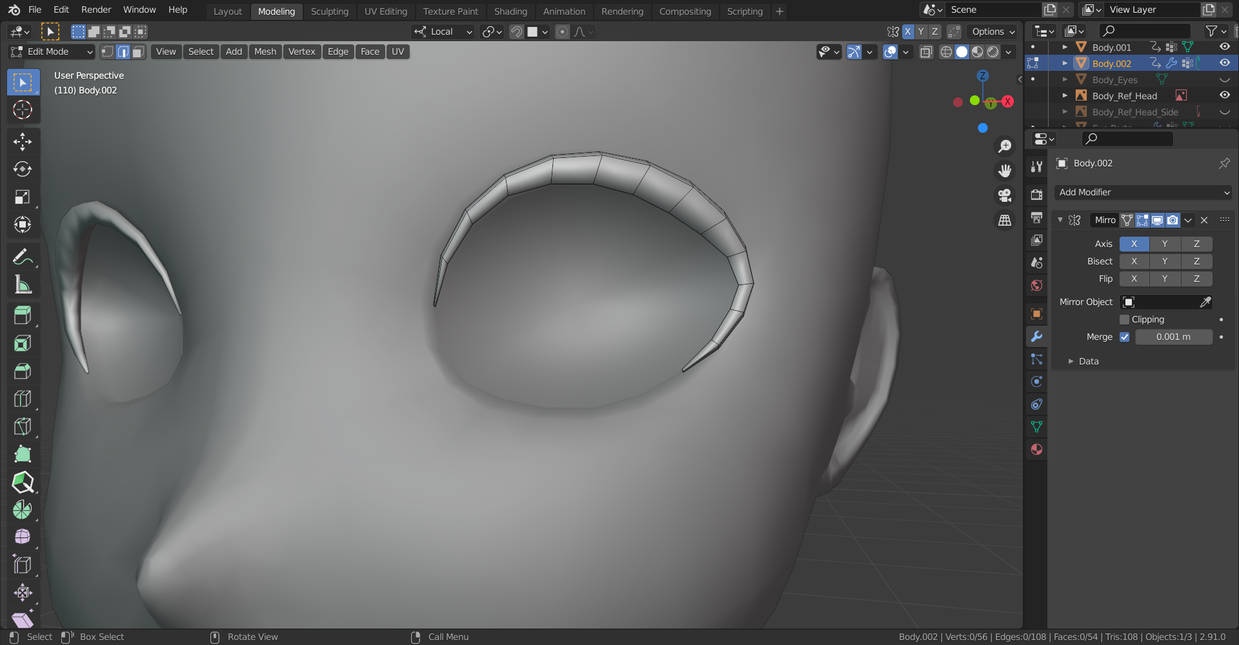The height and width of the screenshot is (645, 1239).
Task: Open the Edit Mode selector dropdown
Action: click(x=51, y=51)
